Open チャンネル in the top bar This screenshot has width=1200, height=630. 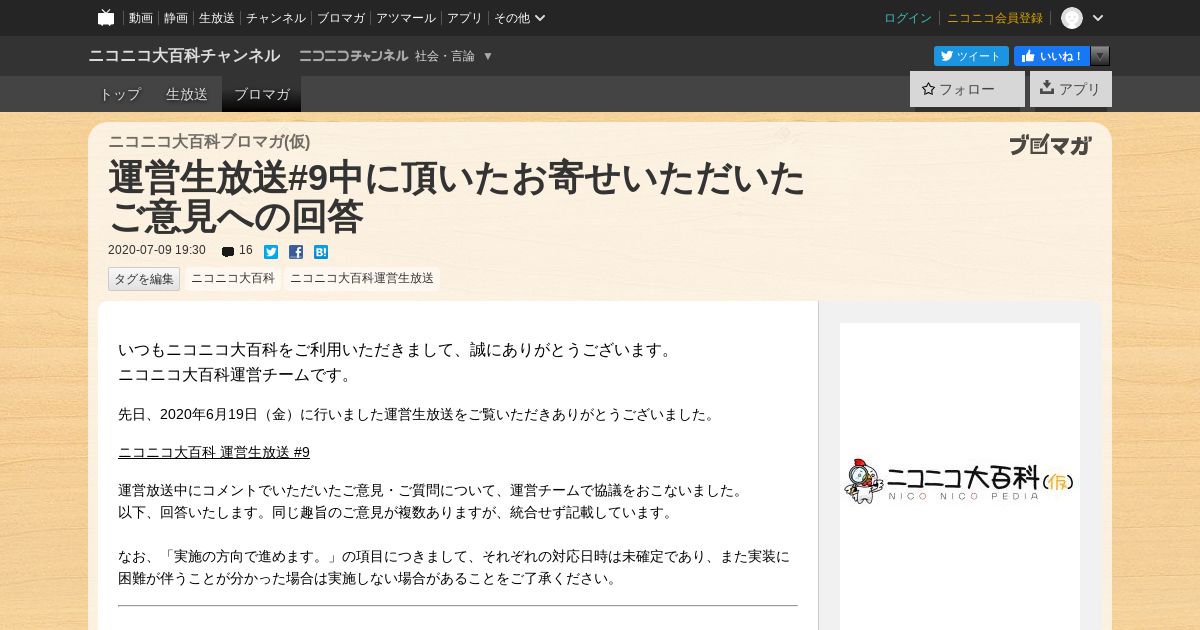[x=276, y=18]
